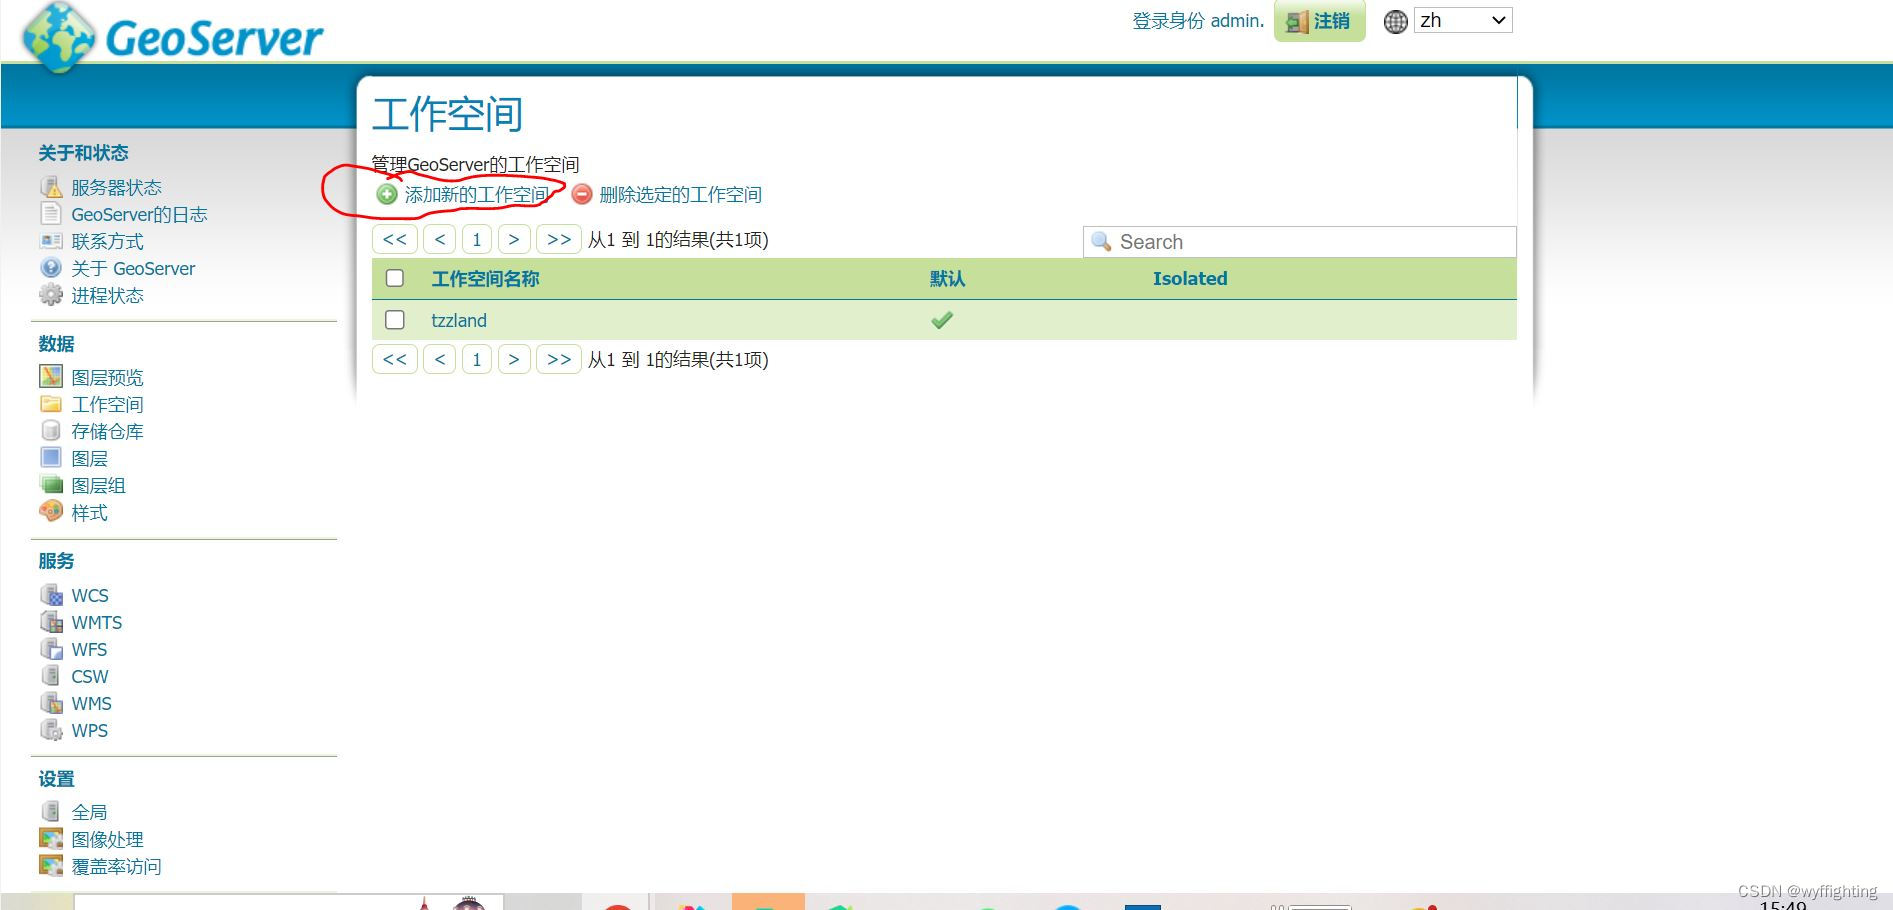Open 覆盖率访问 in the sidebar
1893x910 pixels.
click(x=116, y=866)
